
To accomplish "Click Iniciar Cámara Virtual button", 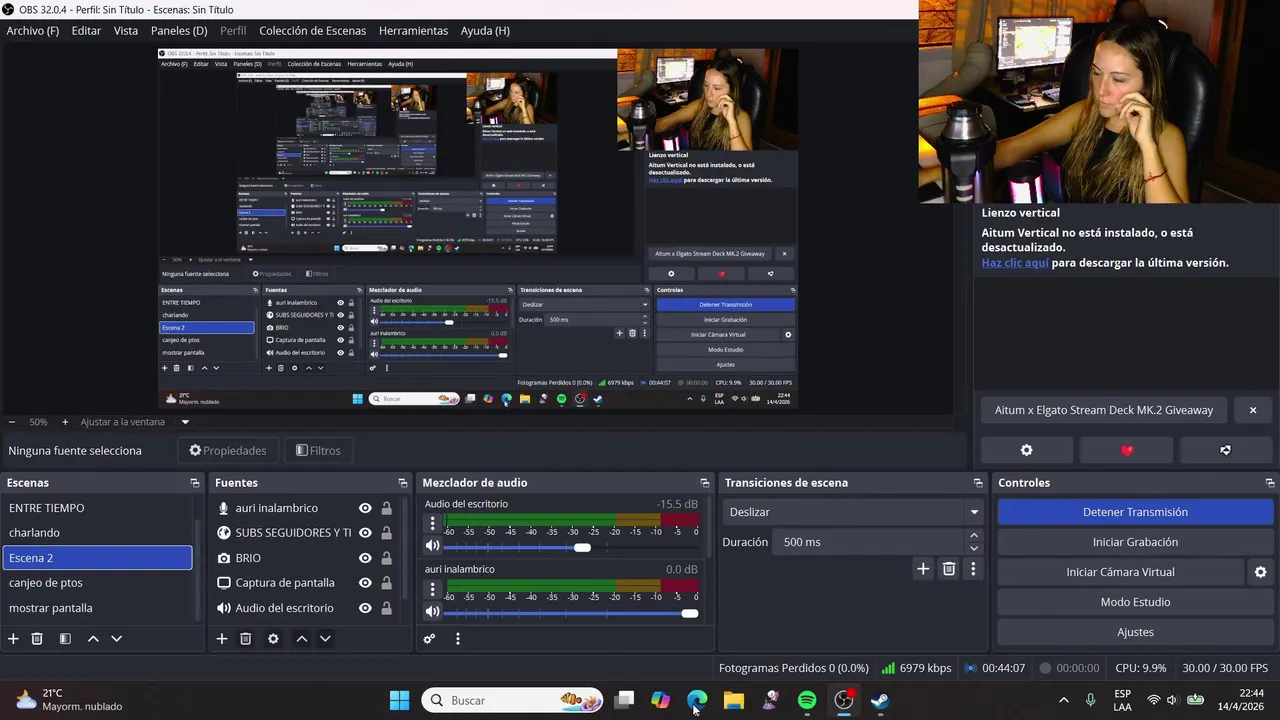I will pyautogui.click(x=1120, y=572).
